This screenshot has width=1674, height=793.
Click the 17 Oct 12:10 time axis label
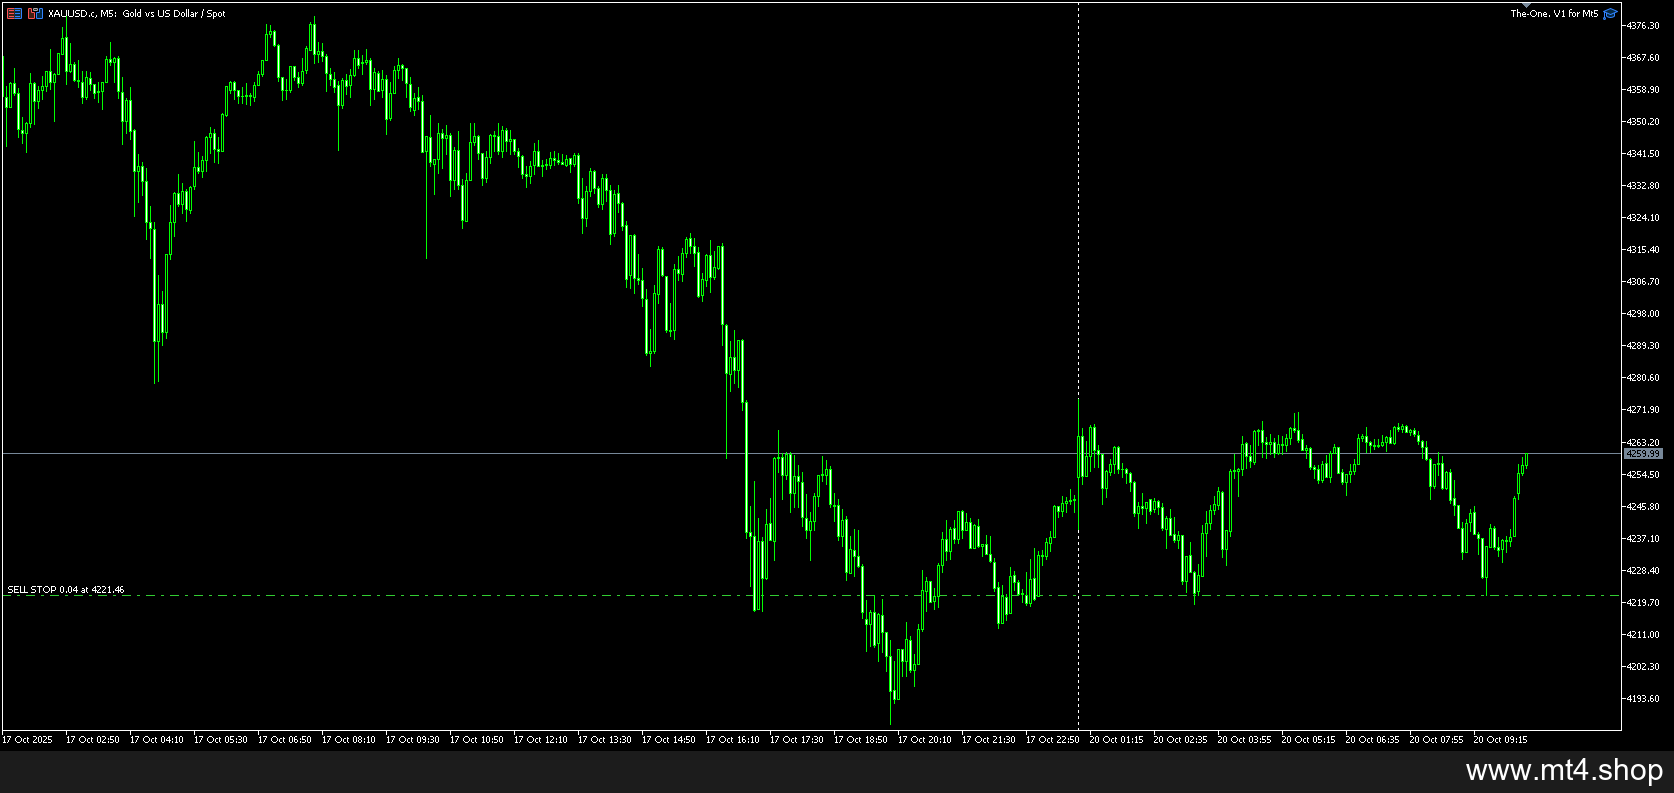[541, 740]
